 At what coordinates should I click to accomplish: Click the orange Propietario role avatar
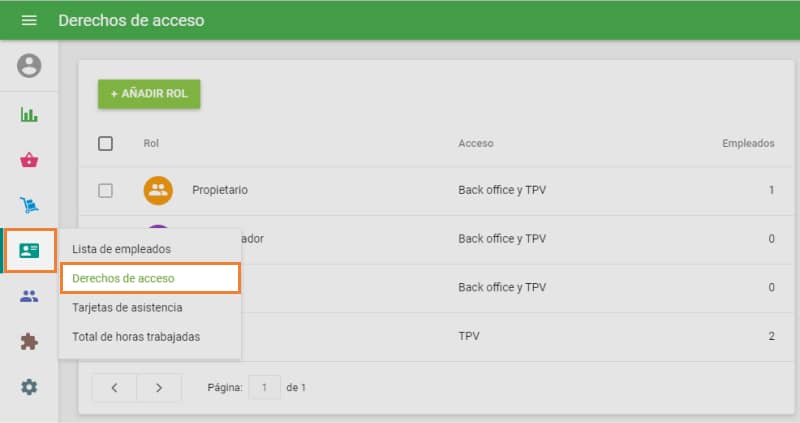pos(158,190)
